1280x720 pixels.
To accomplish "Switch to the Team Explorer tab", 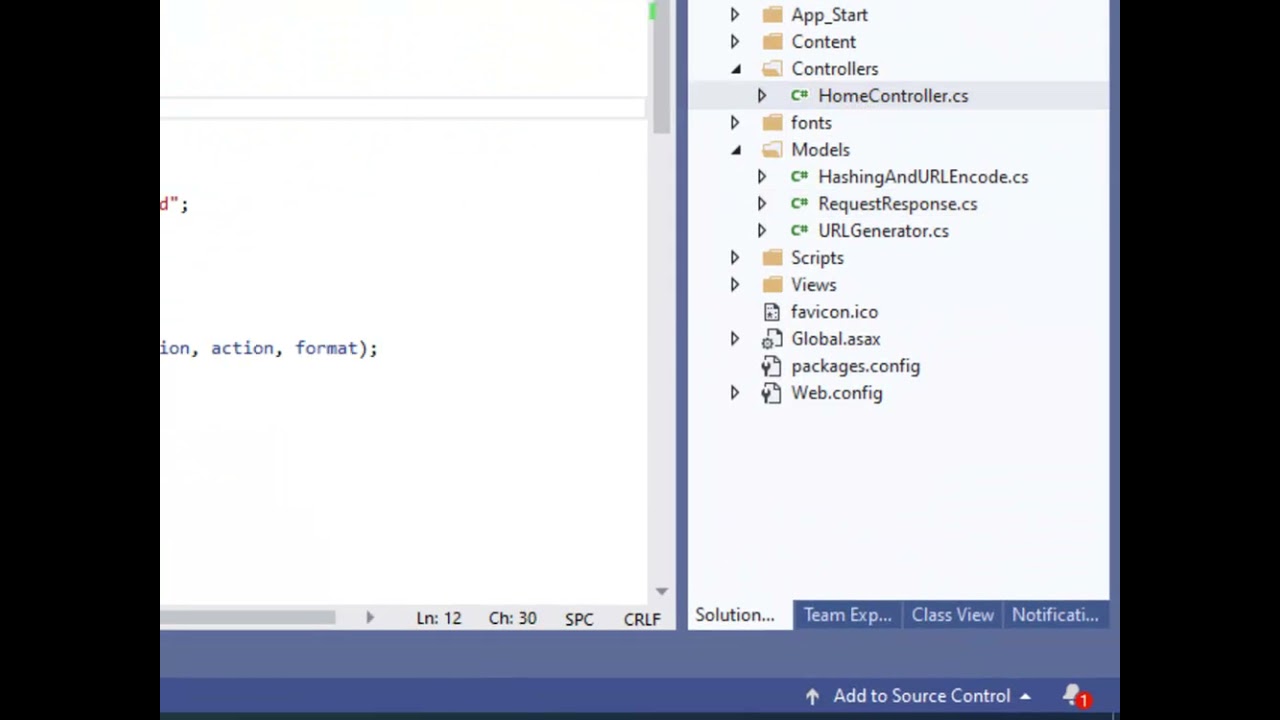I will coord(847,615).
